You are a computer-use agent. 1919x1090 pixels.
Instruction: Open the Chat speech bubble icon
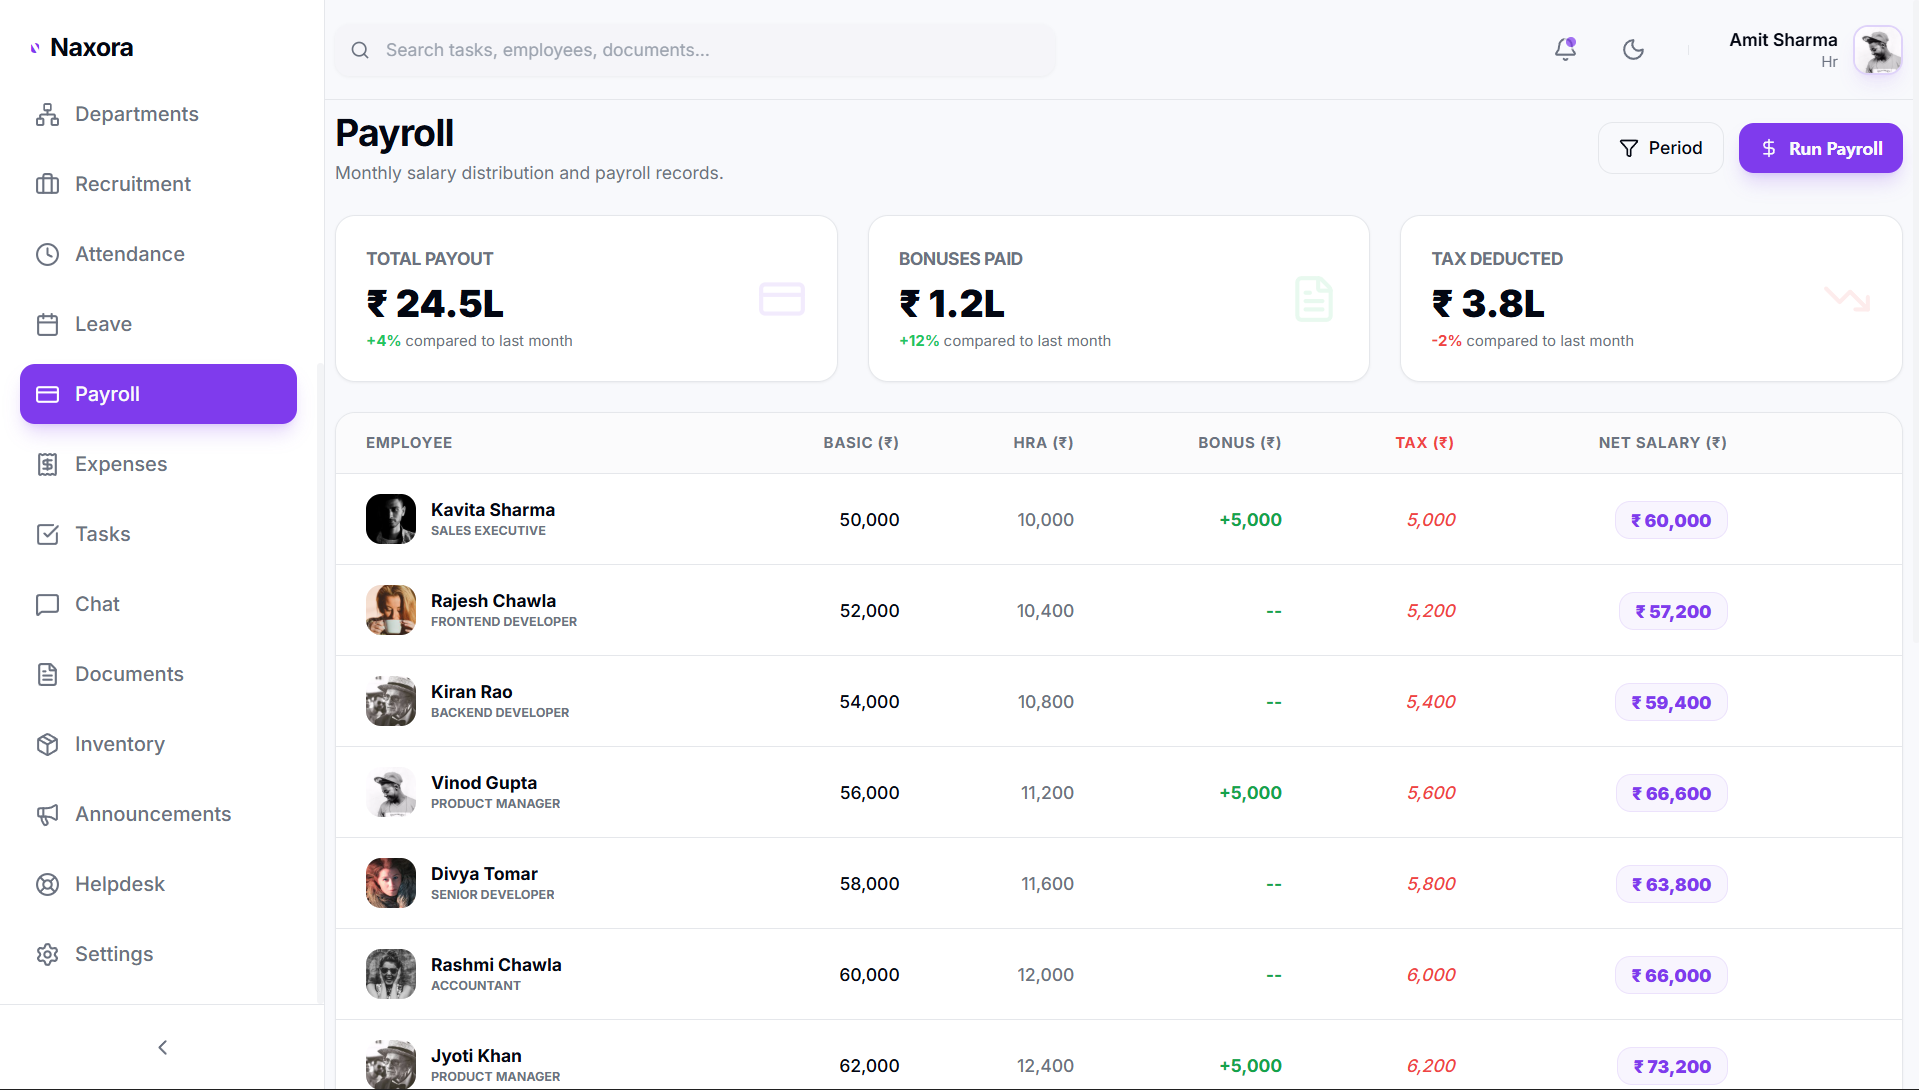47,604
